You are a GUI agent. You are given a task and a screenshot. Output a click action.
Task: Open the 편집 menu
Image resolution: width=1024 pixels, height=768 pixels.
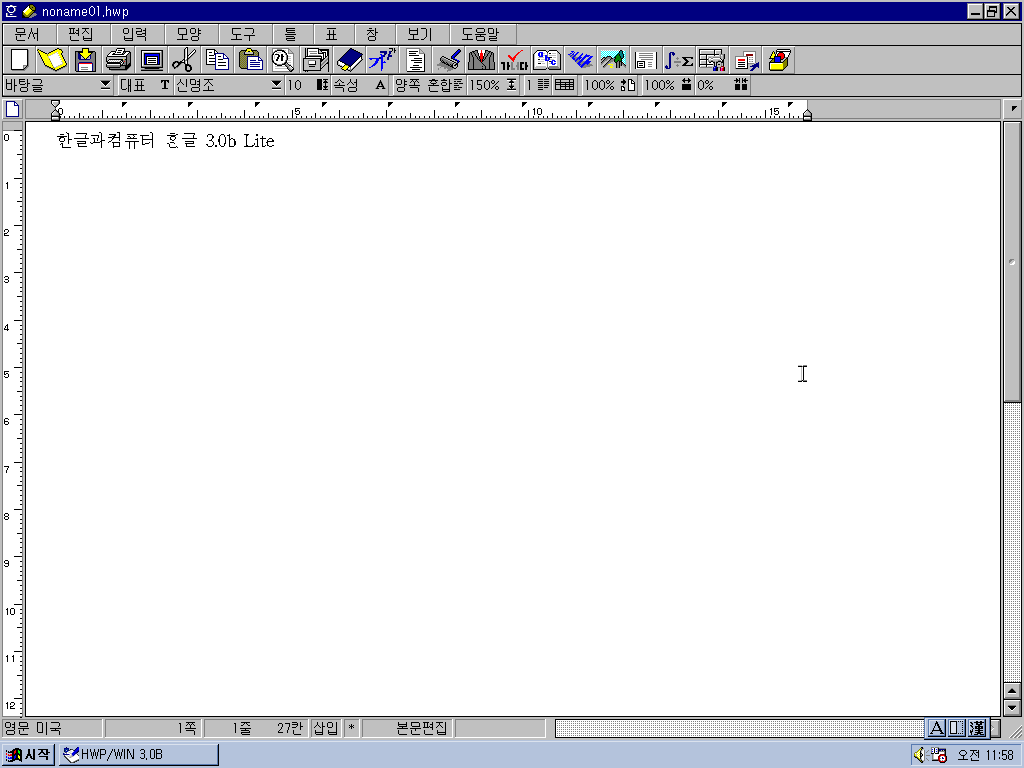(x=81, y=34)
